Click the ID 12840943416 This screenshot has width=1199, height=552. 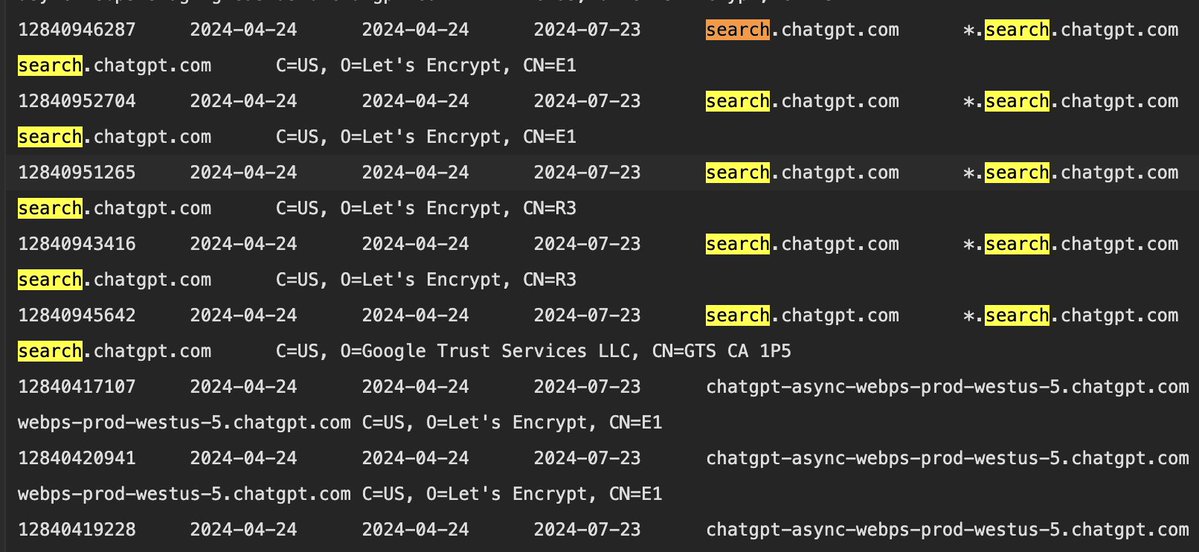click(x=76, y=245)
